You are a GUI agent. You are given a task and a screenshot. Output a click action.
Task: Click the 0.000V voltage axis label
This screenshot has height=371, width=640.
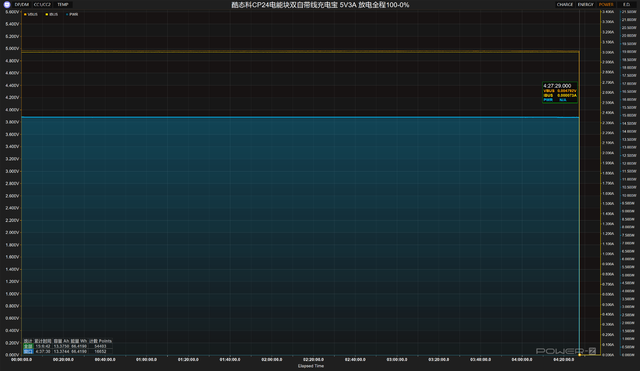pos(12,355)
